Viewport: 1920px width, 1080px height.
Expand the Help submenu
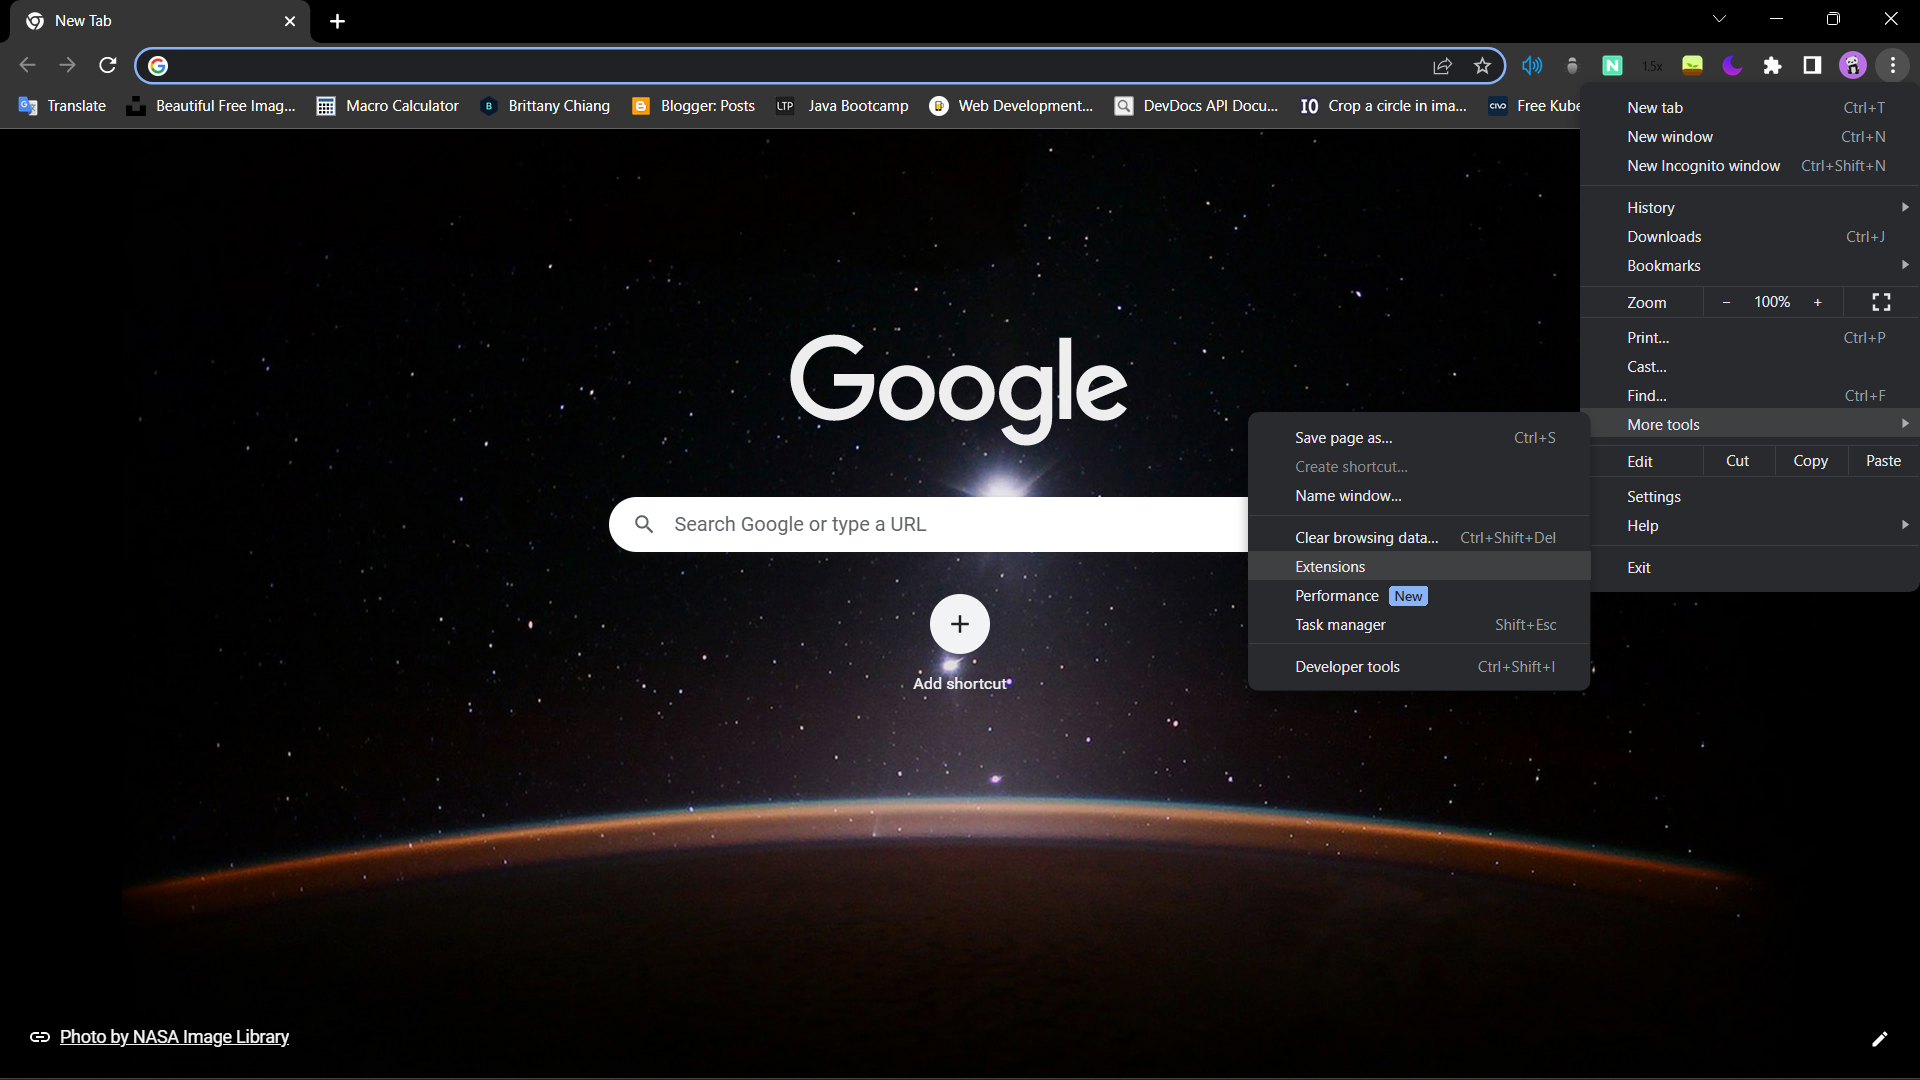tap(1750, 526)
